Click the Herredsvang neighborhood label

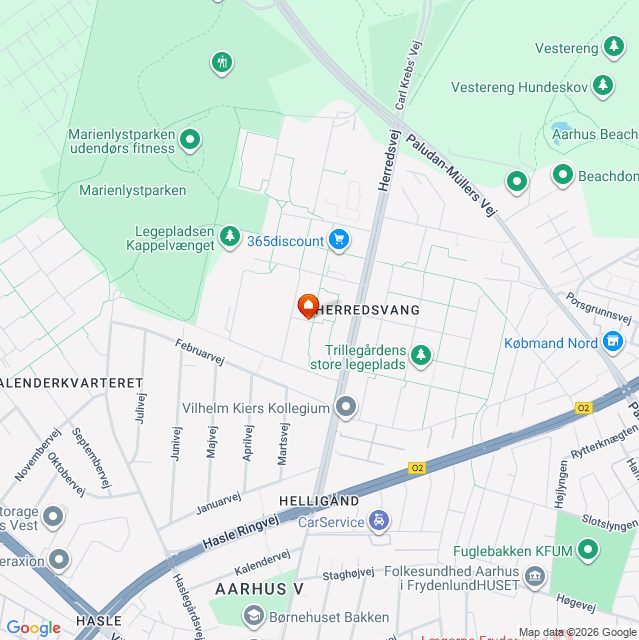coord(368,310)
